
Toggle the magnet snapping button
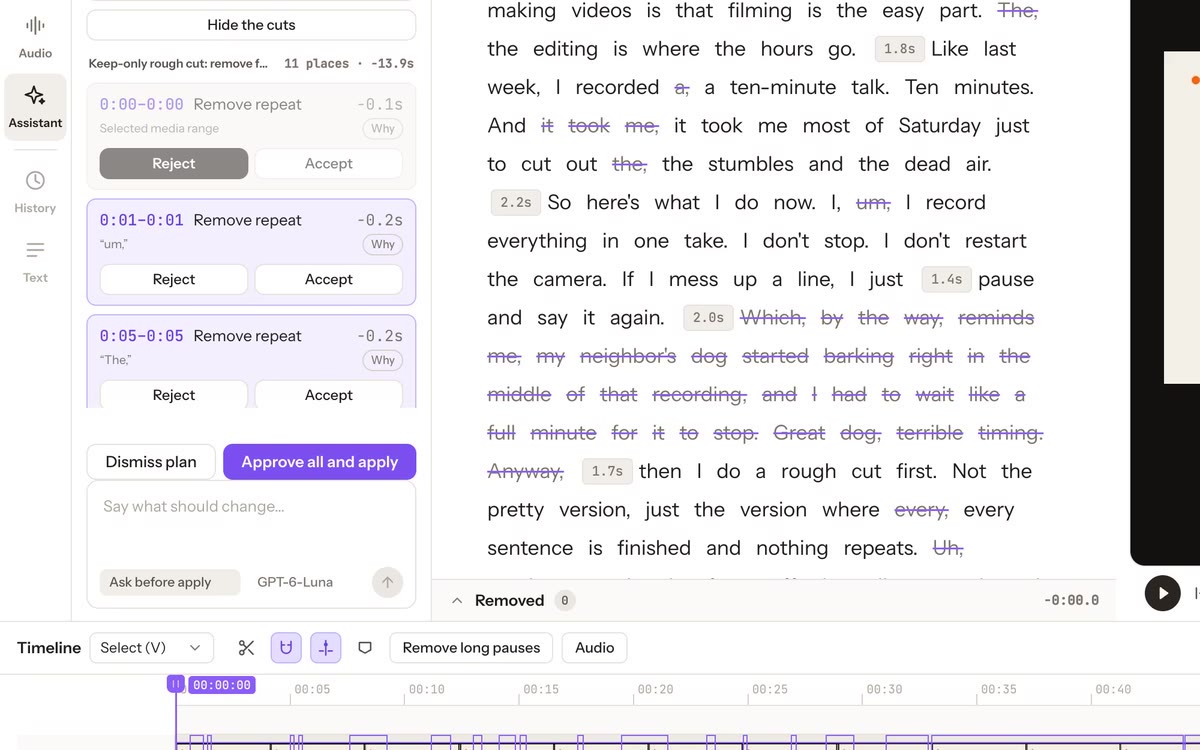286,648
